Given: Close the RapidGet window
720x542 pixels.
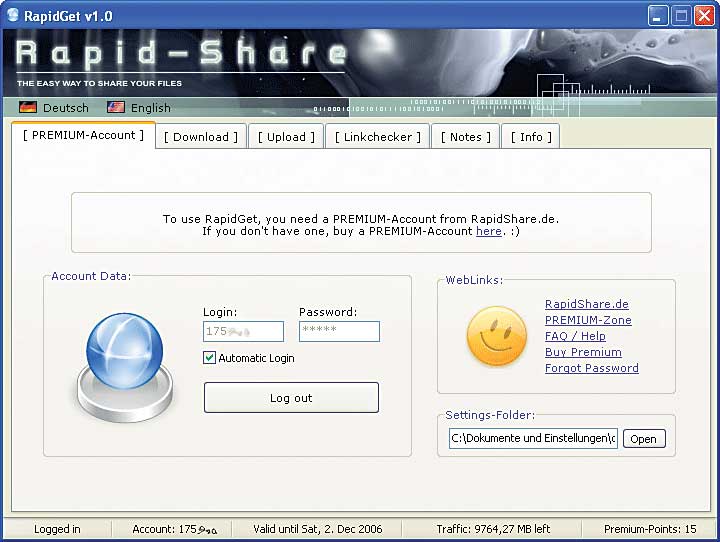Looking at the screenshot, I should click(x=704, y=16).
